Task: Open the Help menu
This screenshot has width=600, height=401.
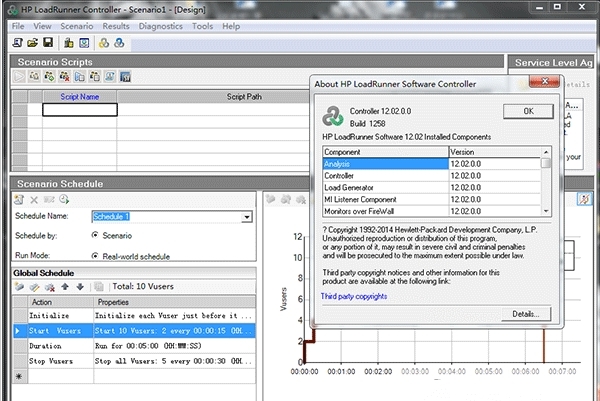Action: coord(231,26)
